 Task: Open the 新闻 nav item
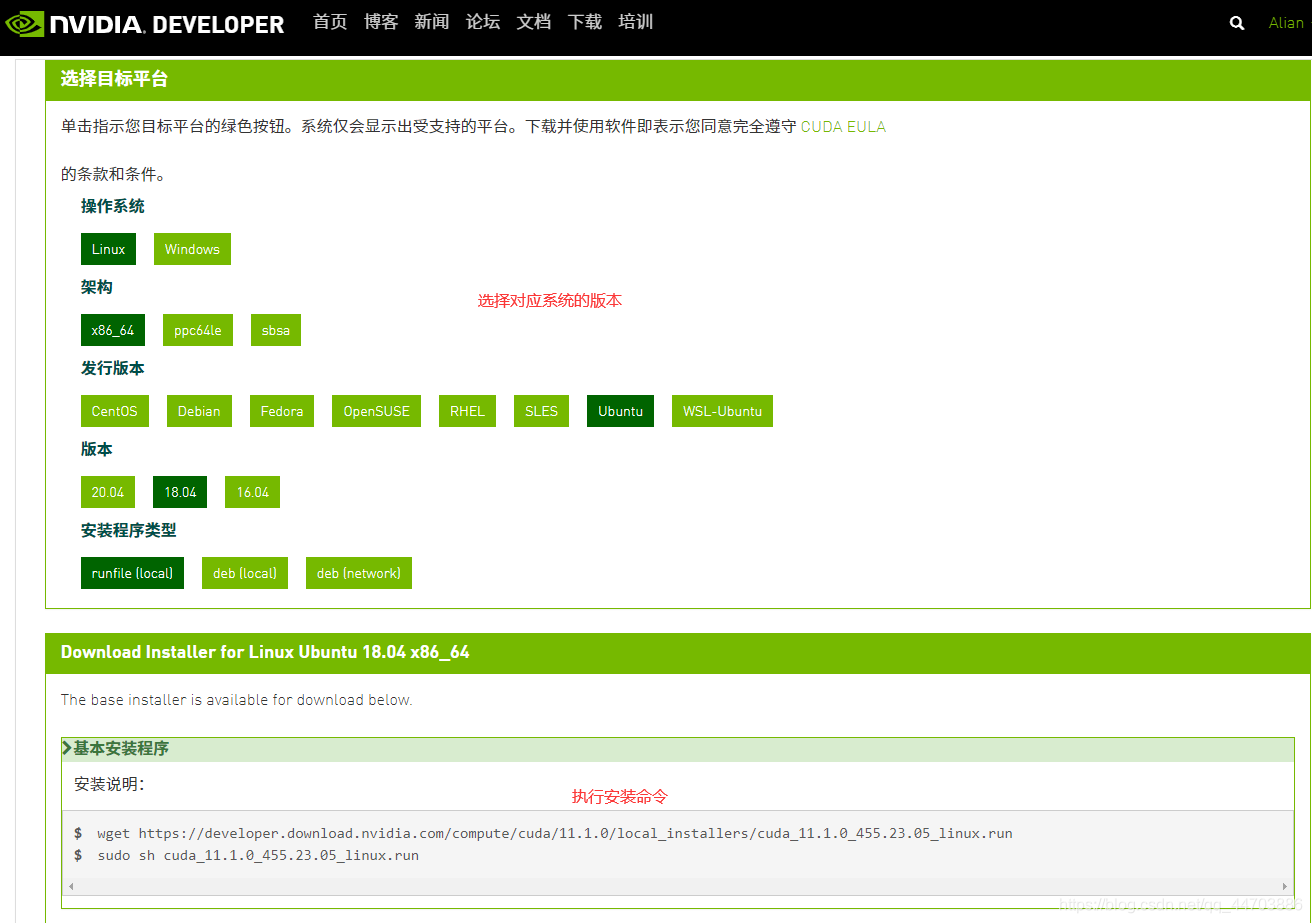[432, 22]
